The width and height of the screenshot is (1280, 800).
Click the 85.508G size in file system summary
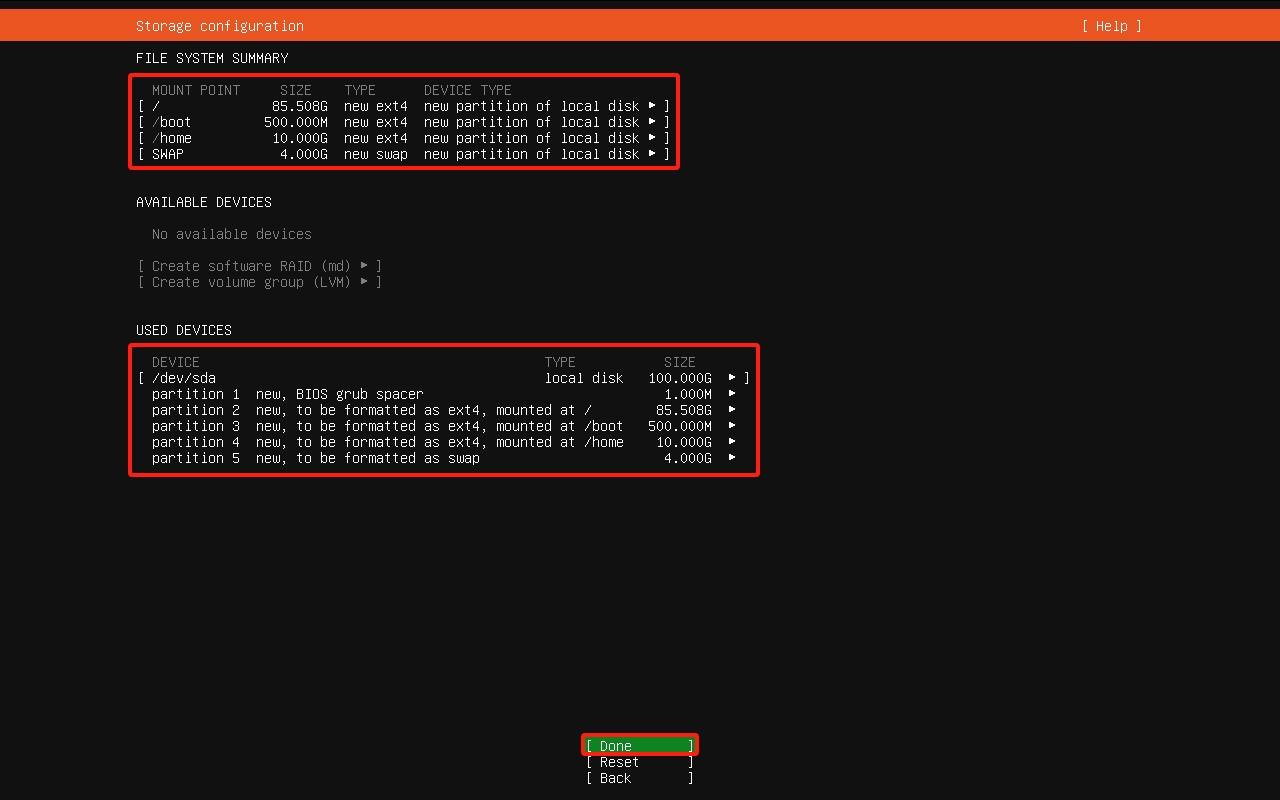pyautogui.click(x=300, y=106)
